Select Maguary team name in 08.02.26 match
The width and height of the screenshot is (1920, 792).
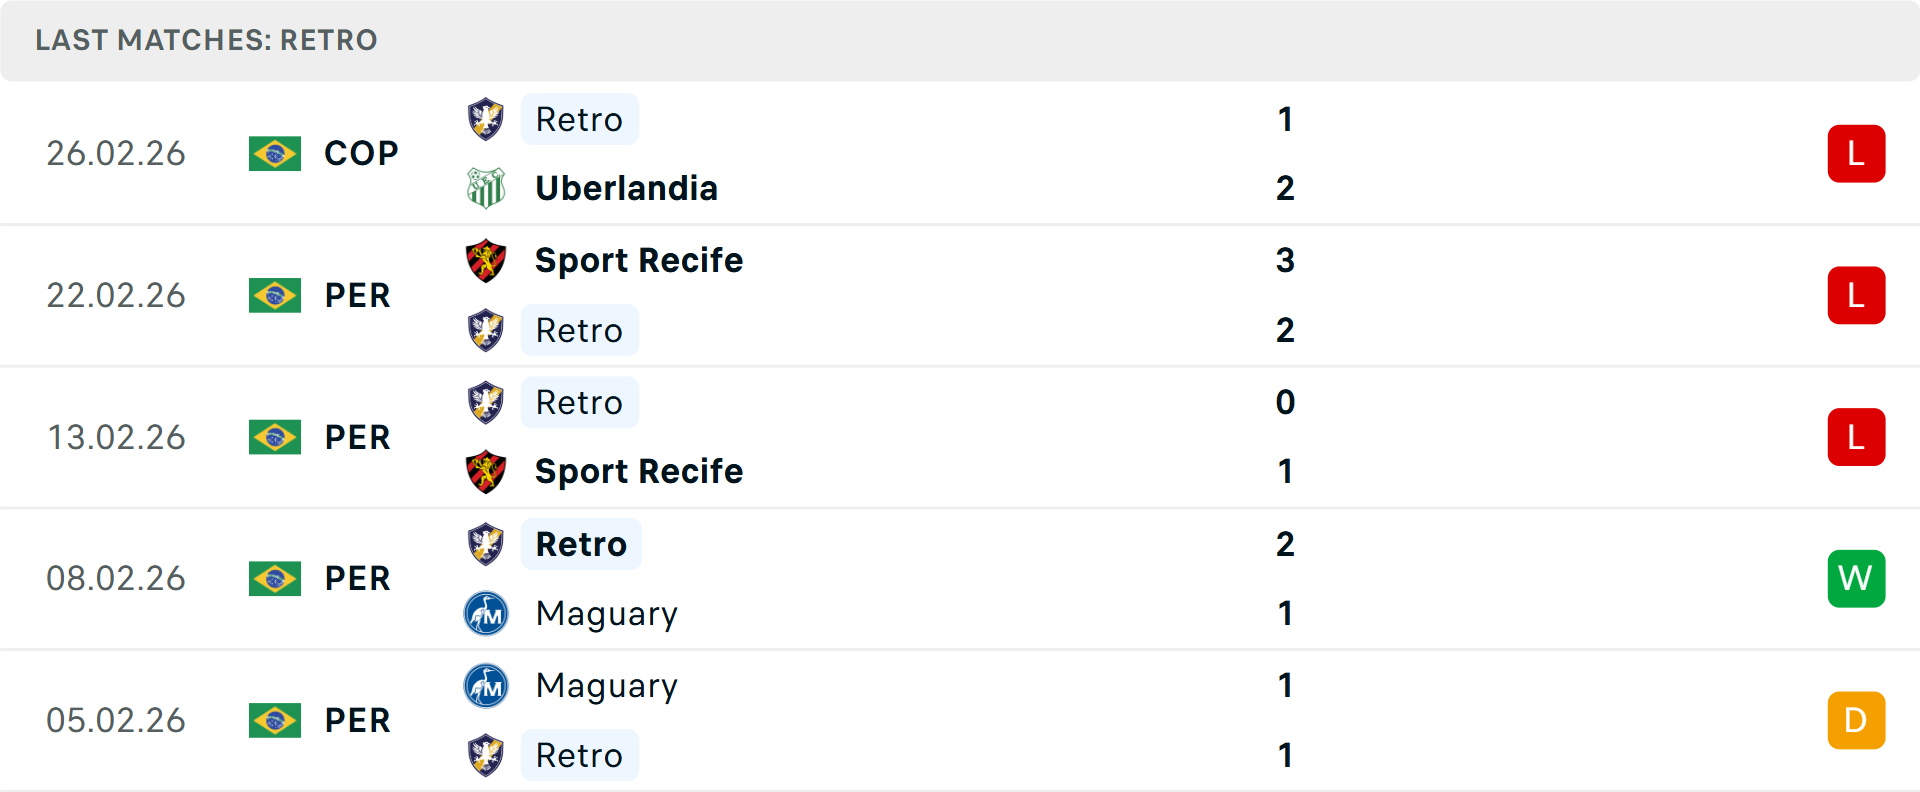point(606,613)
